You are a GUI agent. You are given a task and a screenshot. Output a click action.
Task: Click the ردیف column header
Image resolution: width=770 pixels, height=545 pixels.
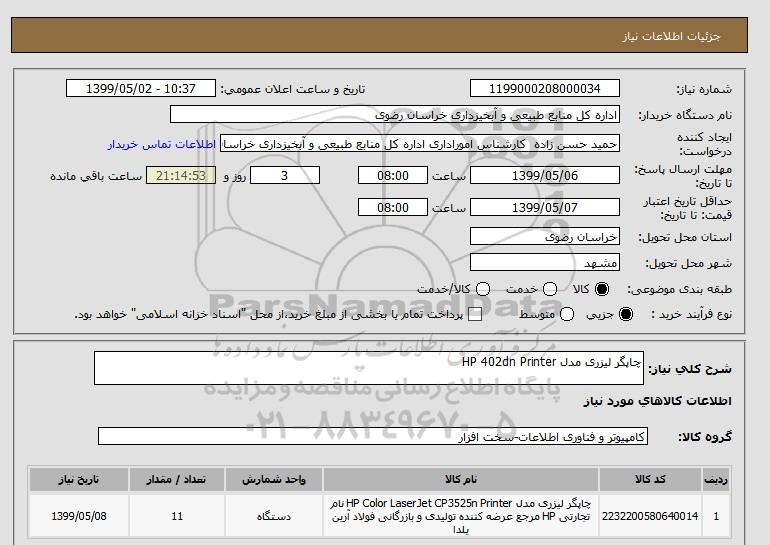[x=716, y=480]
